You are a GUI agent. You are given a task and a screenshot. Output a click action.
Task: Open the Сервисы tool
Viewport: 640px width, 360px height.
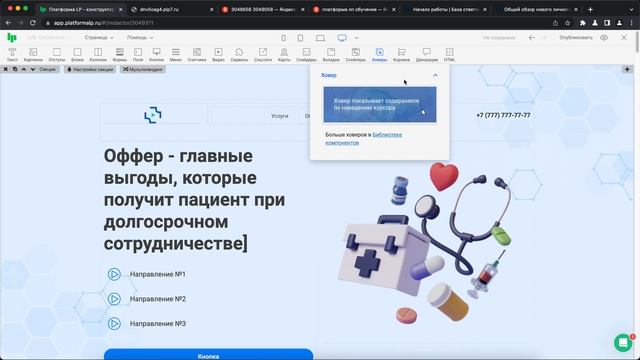point(239,54)
